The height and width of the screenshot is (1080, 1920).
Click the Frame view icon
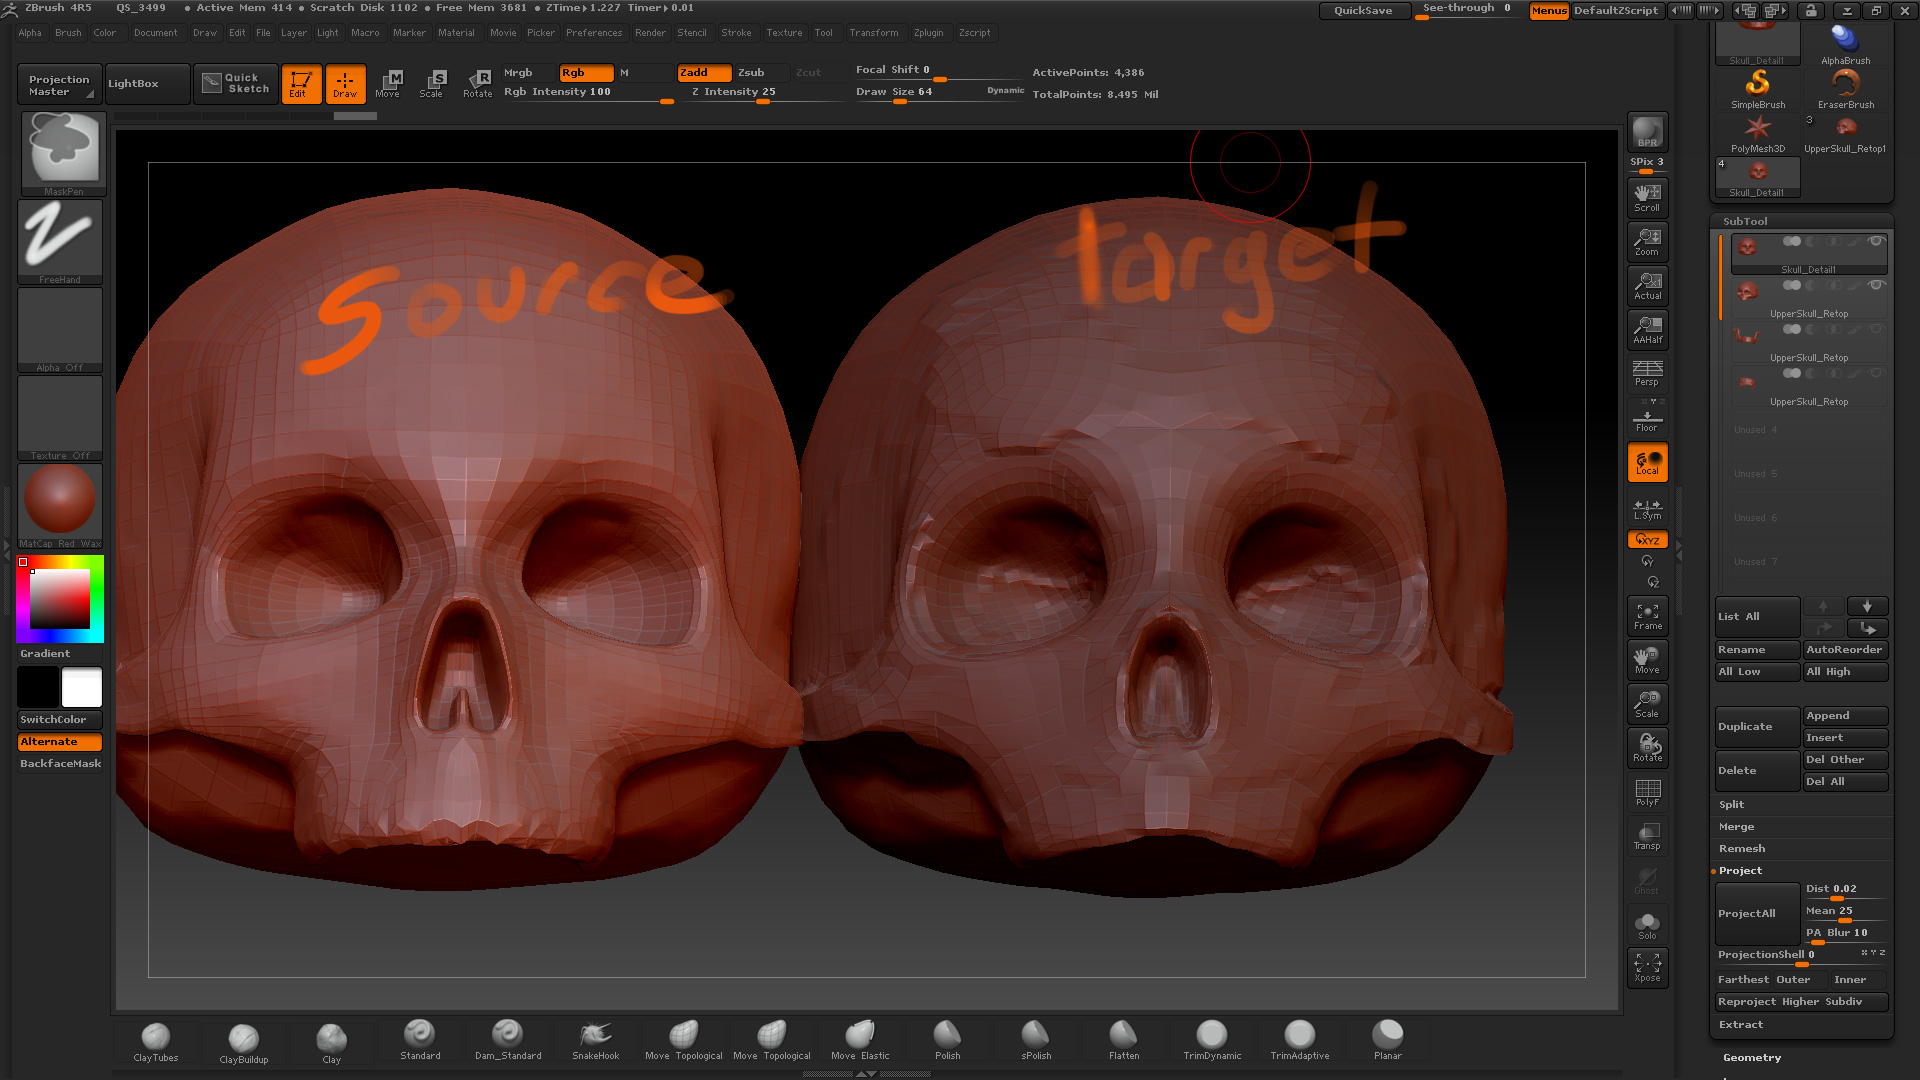pyautogui.click(x=1647, y=616)
